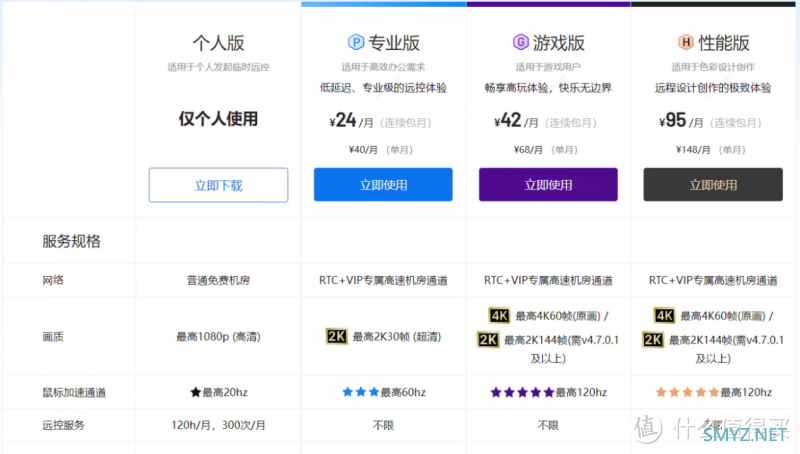Screen dimensions: 800x454
Task: Click the ¥24/月 连续包月 price
Action: [x=380, y=121]
